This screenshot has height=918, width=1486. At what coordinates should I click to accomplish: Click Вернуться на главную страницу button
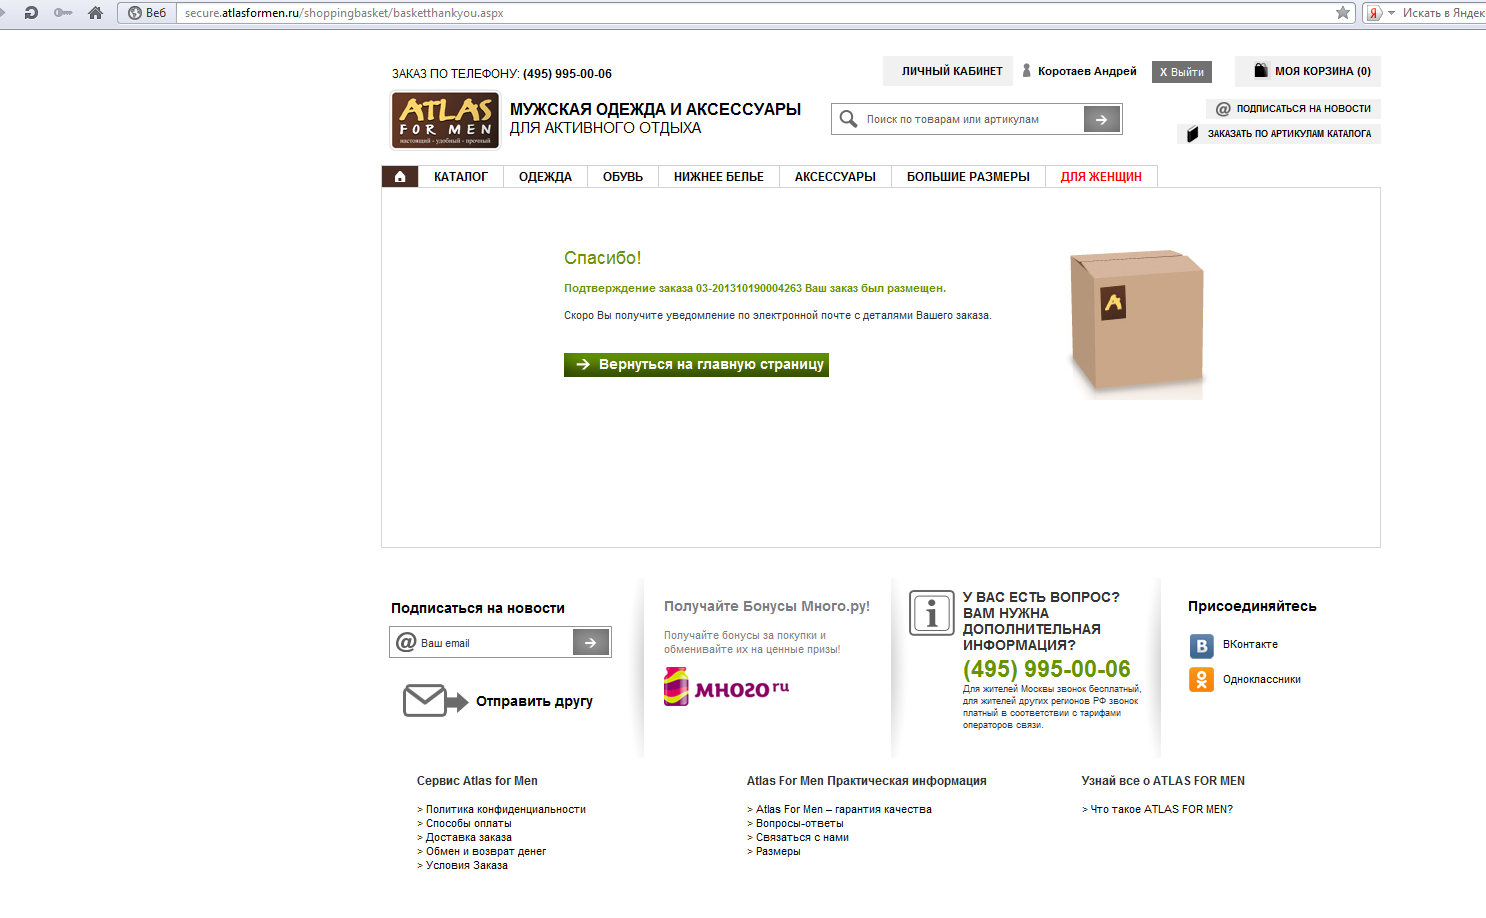click(696, 365)
